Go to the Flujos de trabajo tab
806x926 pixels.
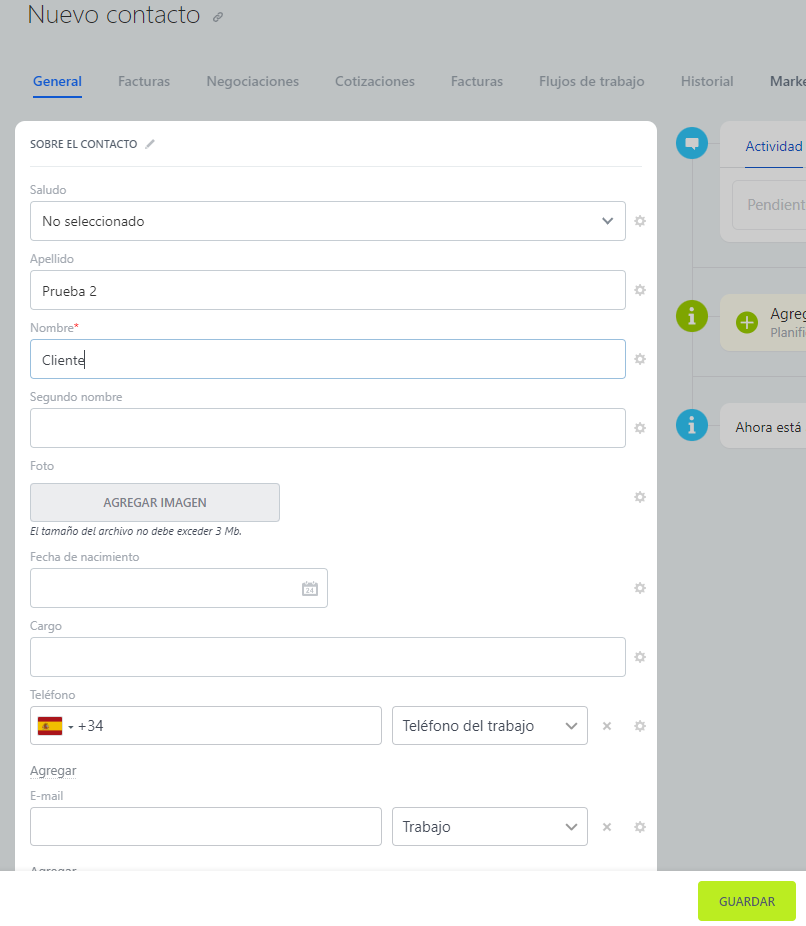(591, 82)
